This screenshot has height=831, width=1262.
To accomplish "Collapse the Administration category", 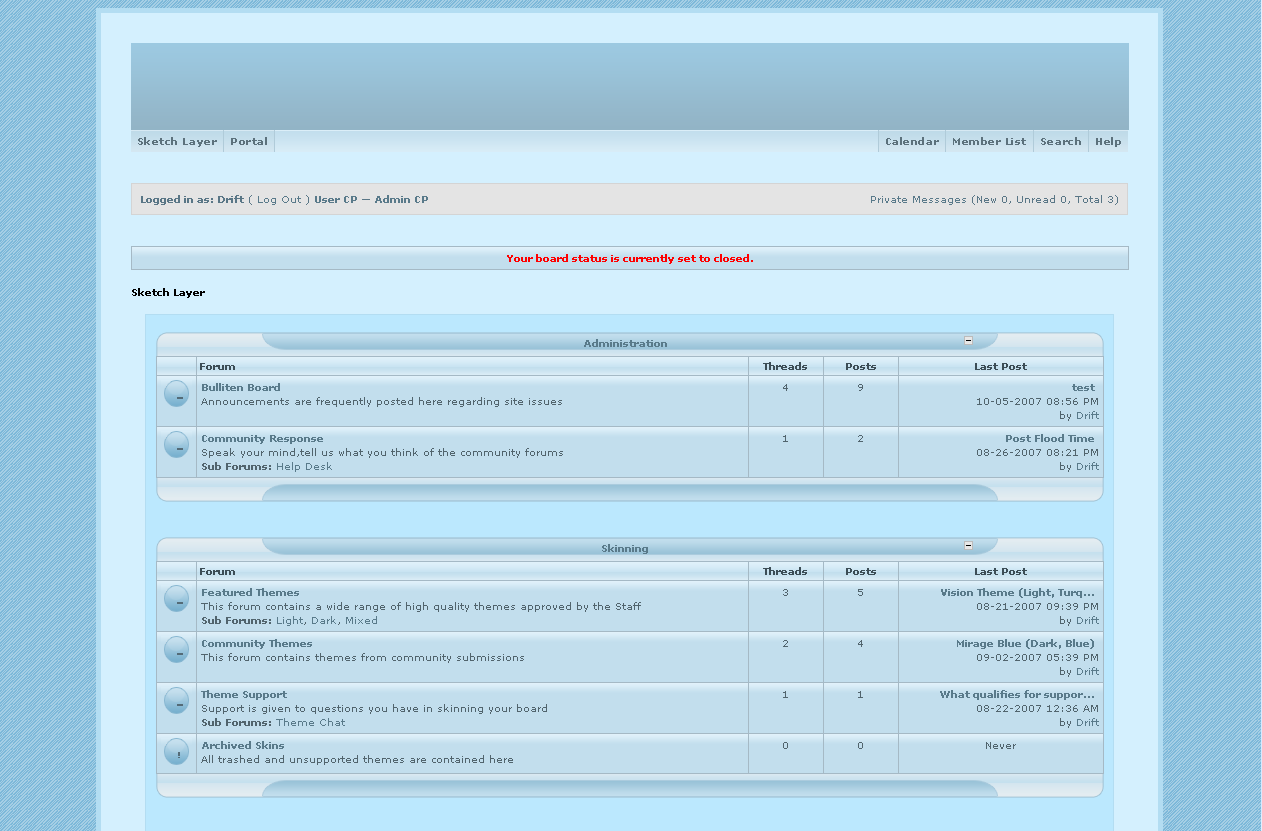I will click(x=968, y=341).
